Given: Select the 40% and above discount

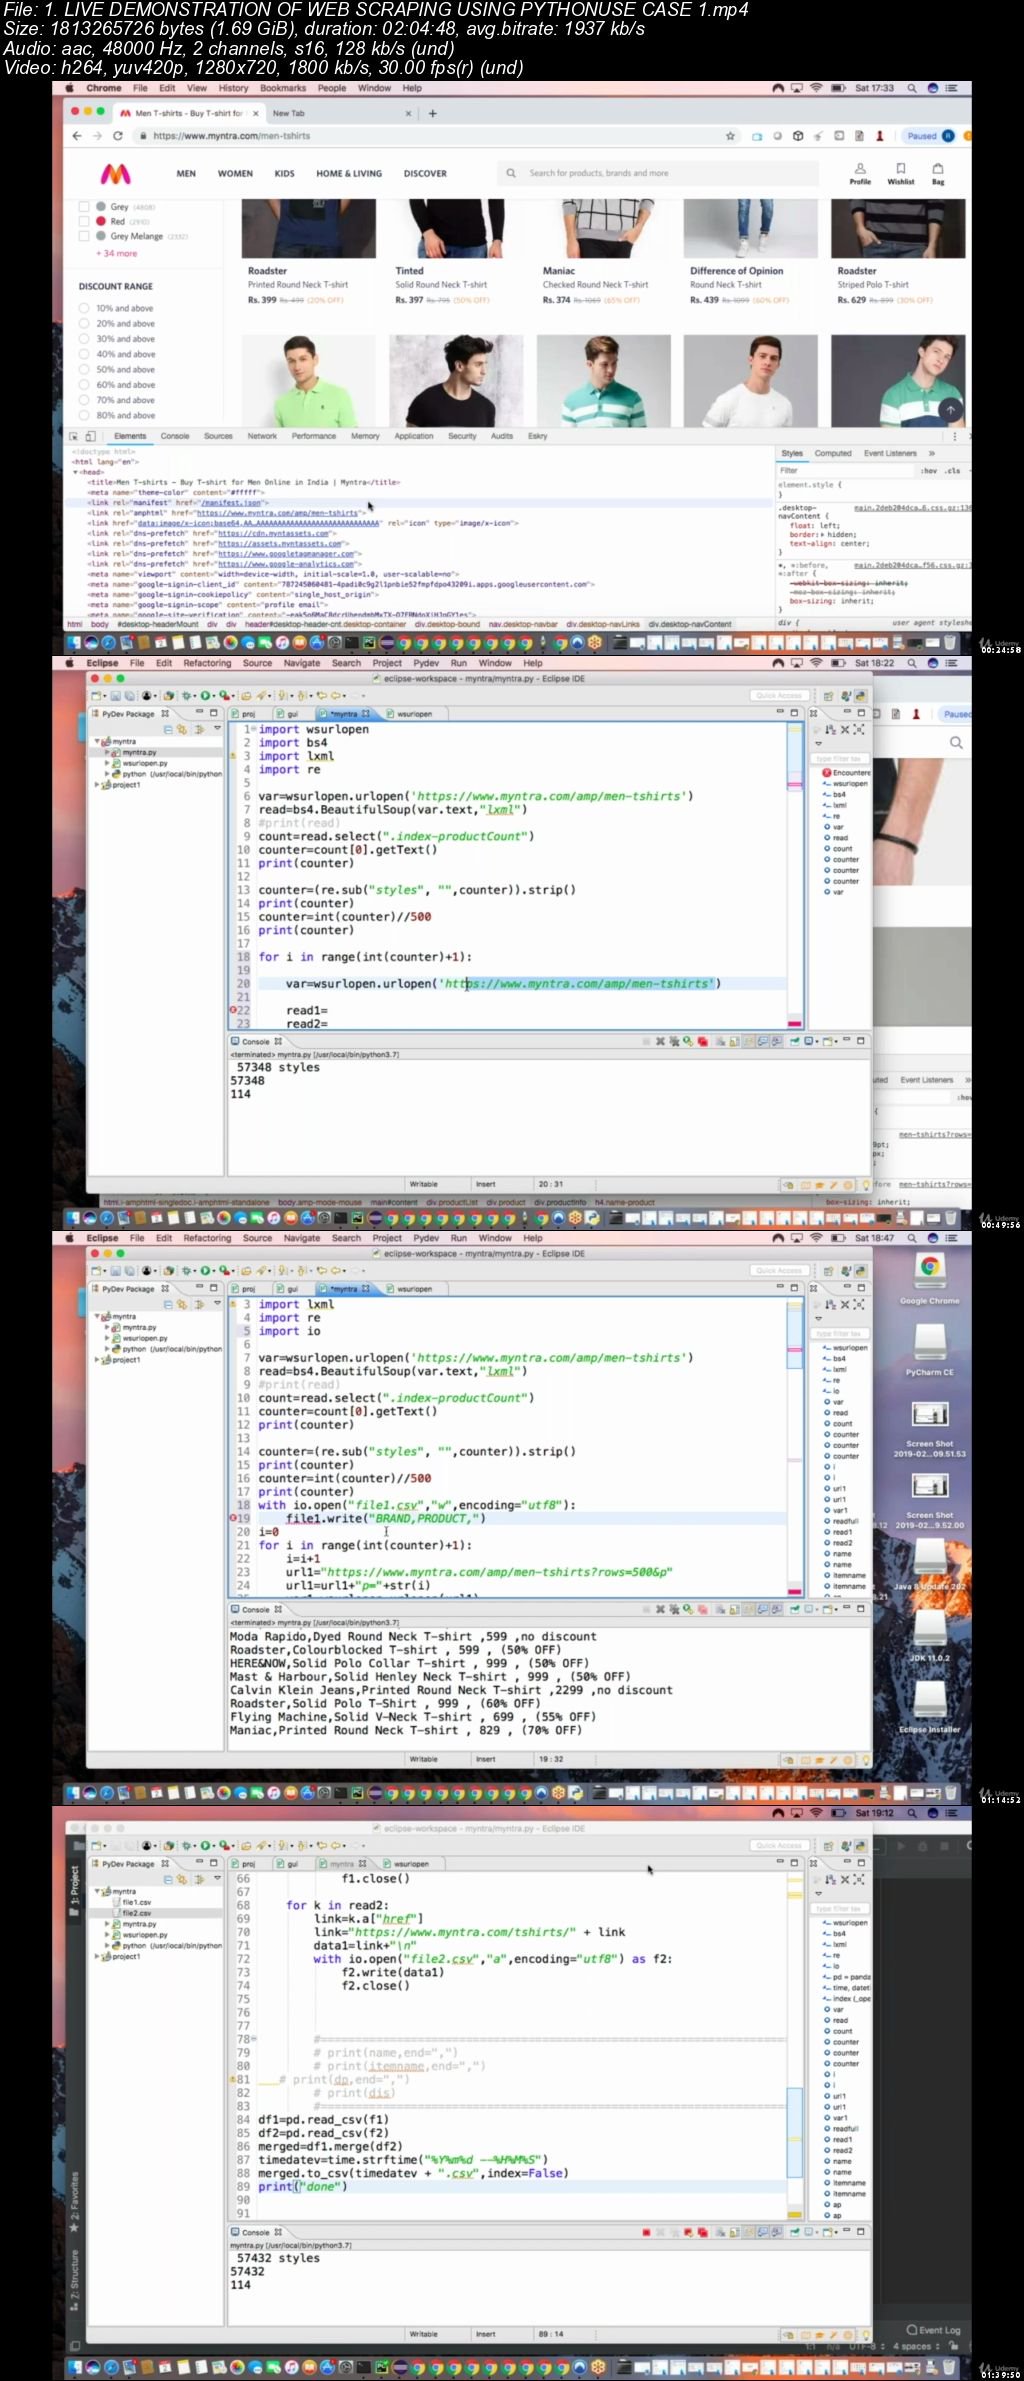Looking at the screenshot, I should click(x=85, y=354).
